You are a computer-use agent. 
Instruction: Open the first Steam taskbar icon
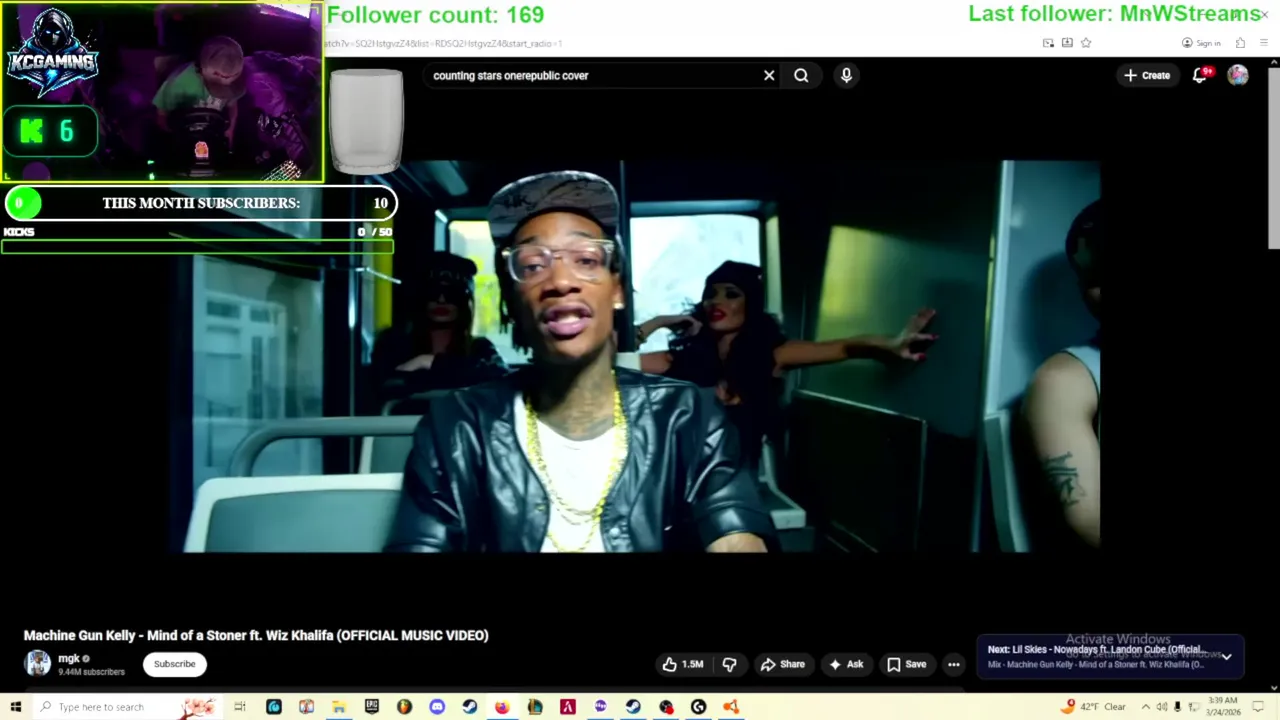[x=469, y=707]
